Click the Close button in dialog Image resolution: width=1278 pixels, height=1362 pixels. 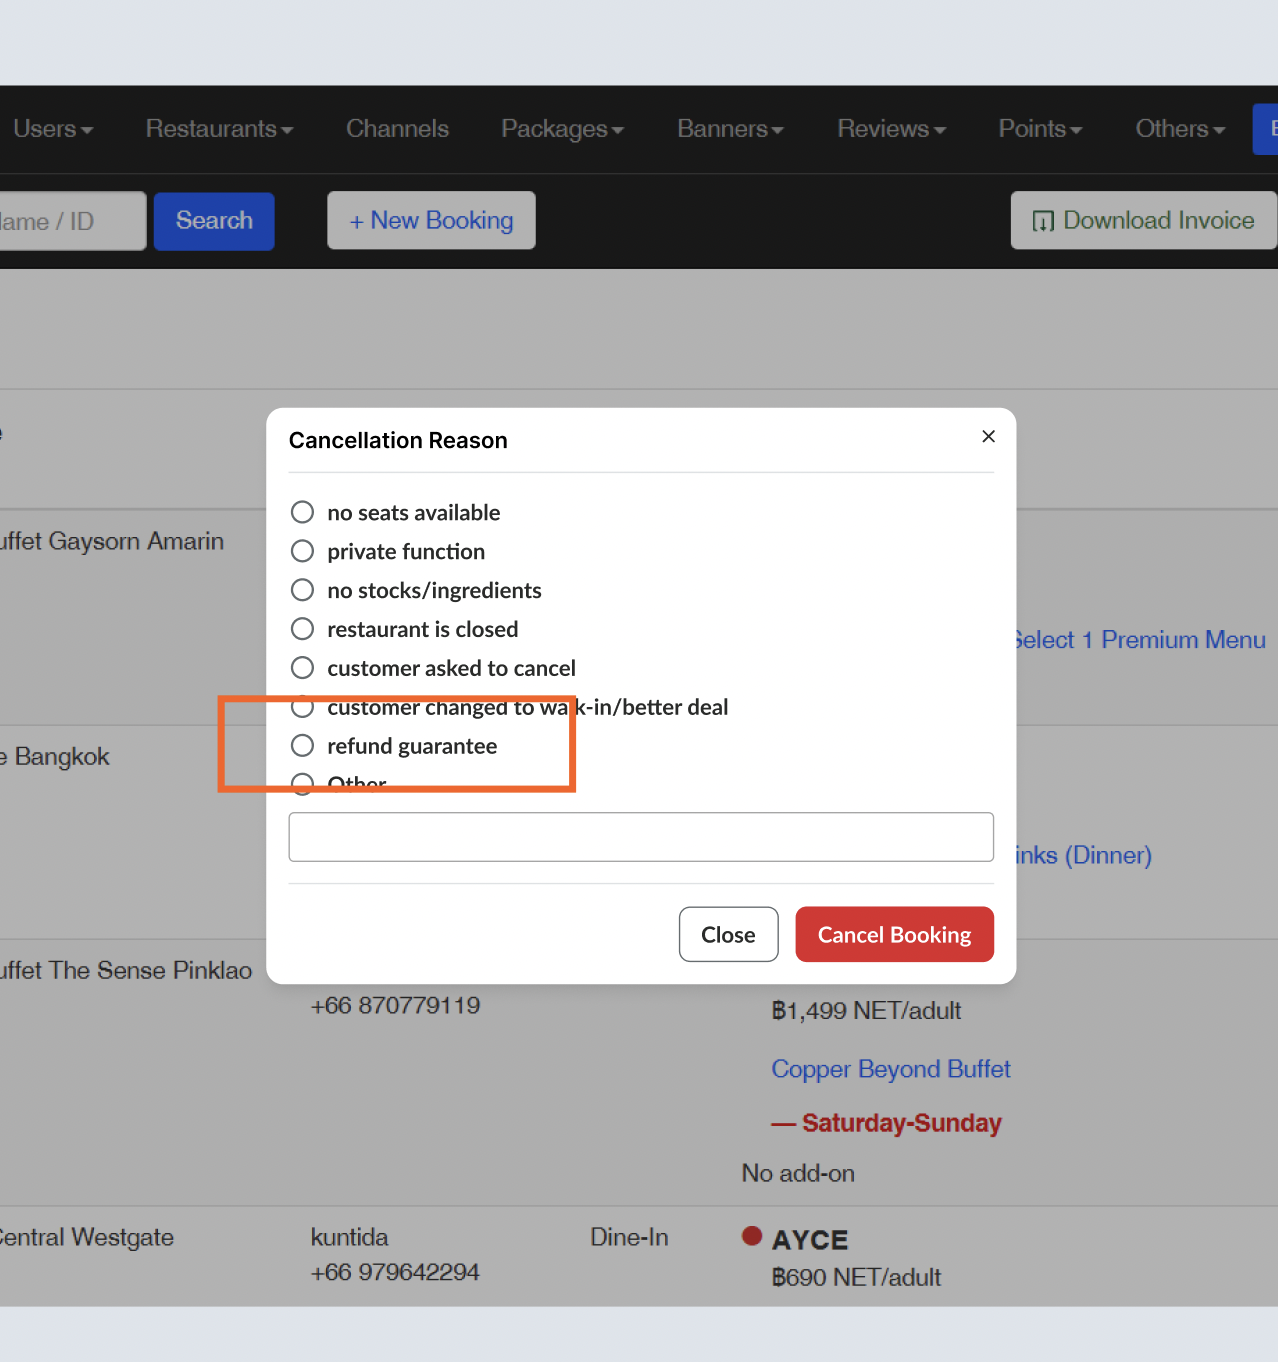pos(728,934)
